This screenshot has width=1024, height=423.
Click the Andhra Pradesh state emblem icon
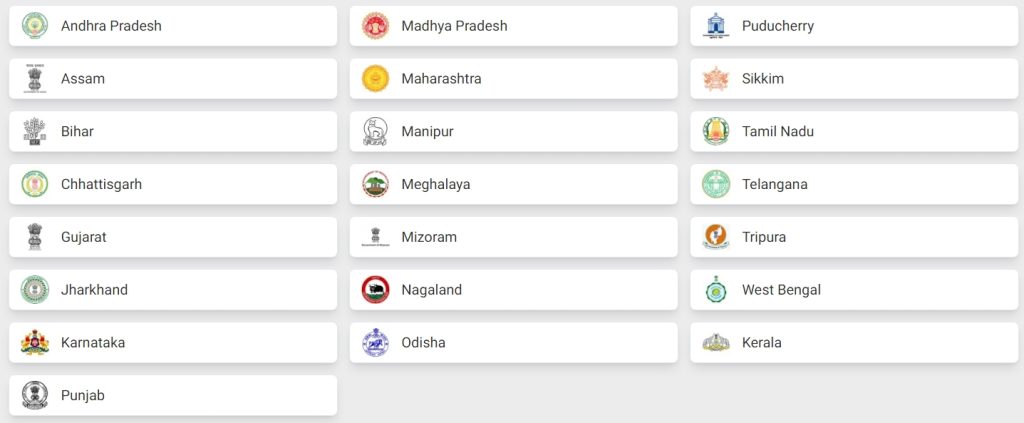[35, 25]
